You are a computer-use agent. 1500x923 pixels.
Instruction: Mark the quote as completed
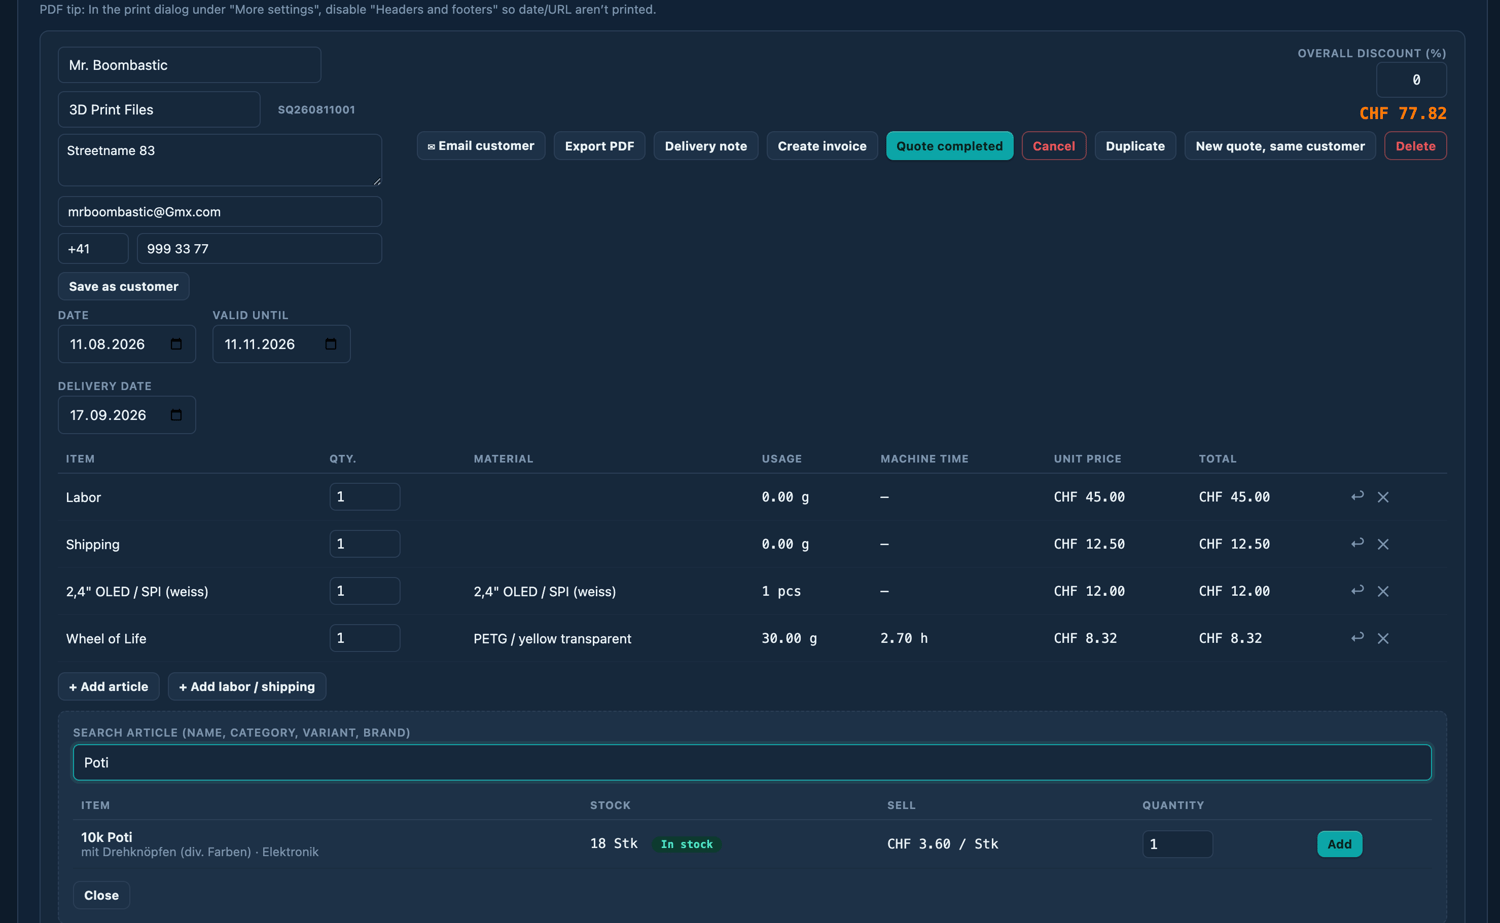point(949,146)
